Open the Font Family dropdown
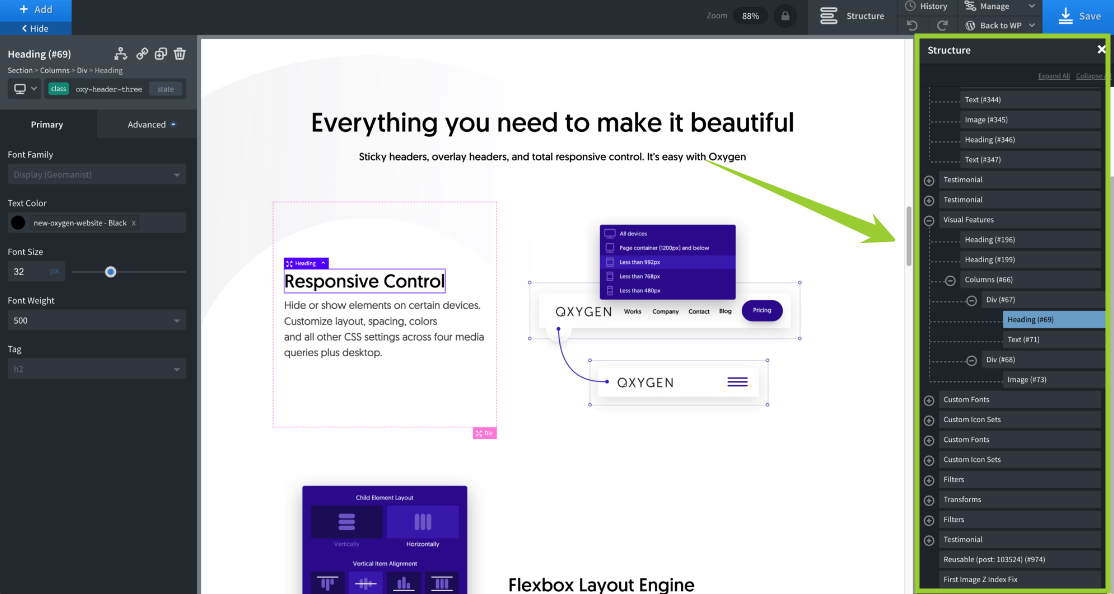This screenshot has height=594, width=1114. coord(97,174)
